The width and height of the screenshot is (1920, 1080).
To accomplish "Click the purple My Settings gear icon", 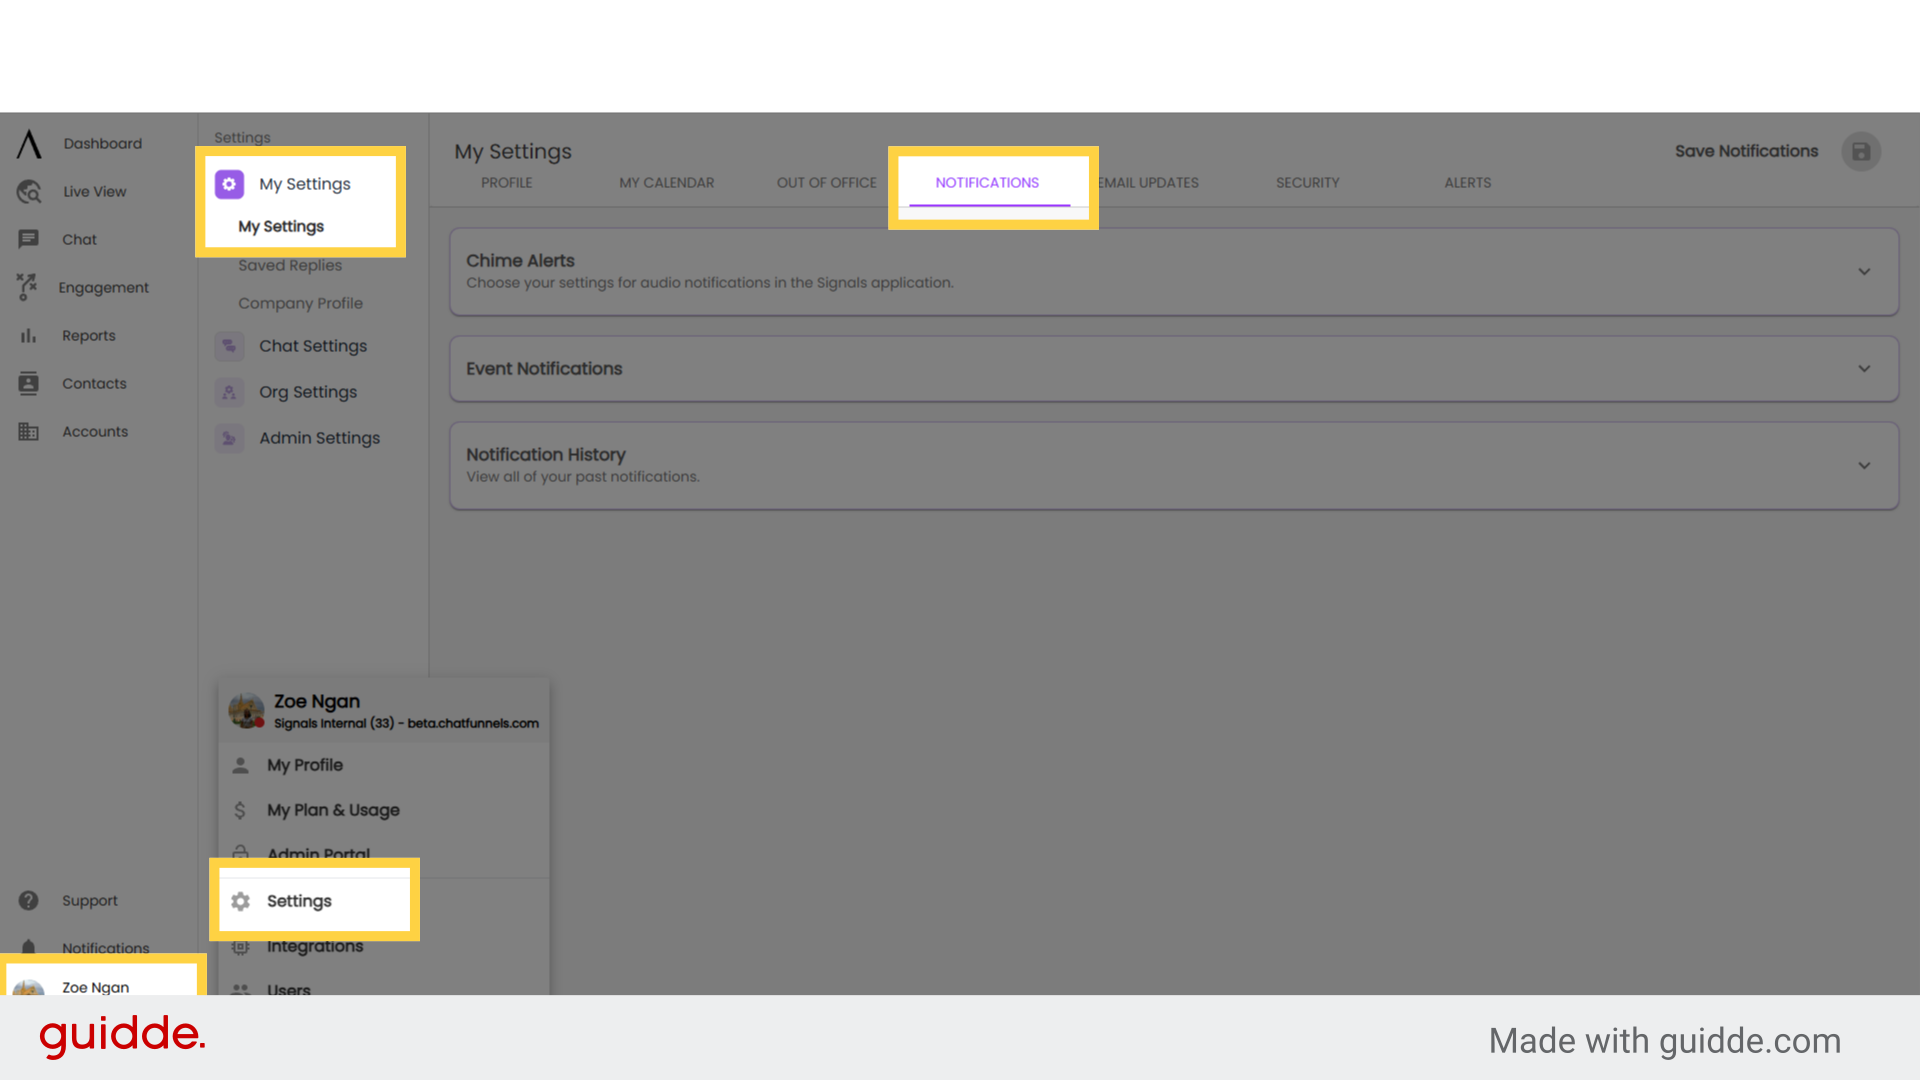I will (229, 184).
